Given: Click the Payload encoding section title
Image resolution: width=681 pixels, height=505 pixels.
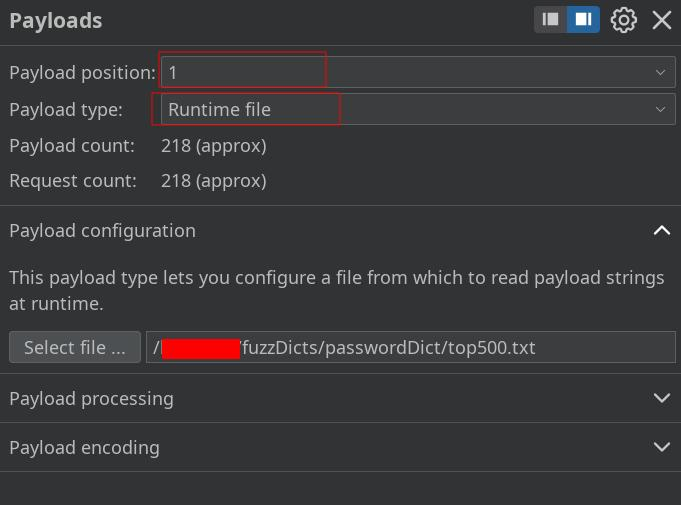Looking at the screenshot, I should pos(84,447).
